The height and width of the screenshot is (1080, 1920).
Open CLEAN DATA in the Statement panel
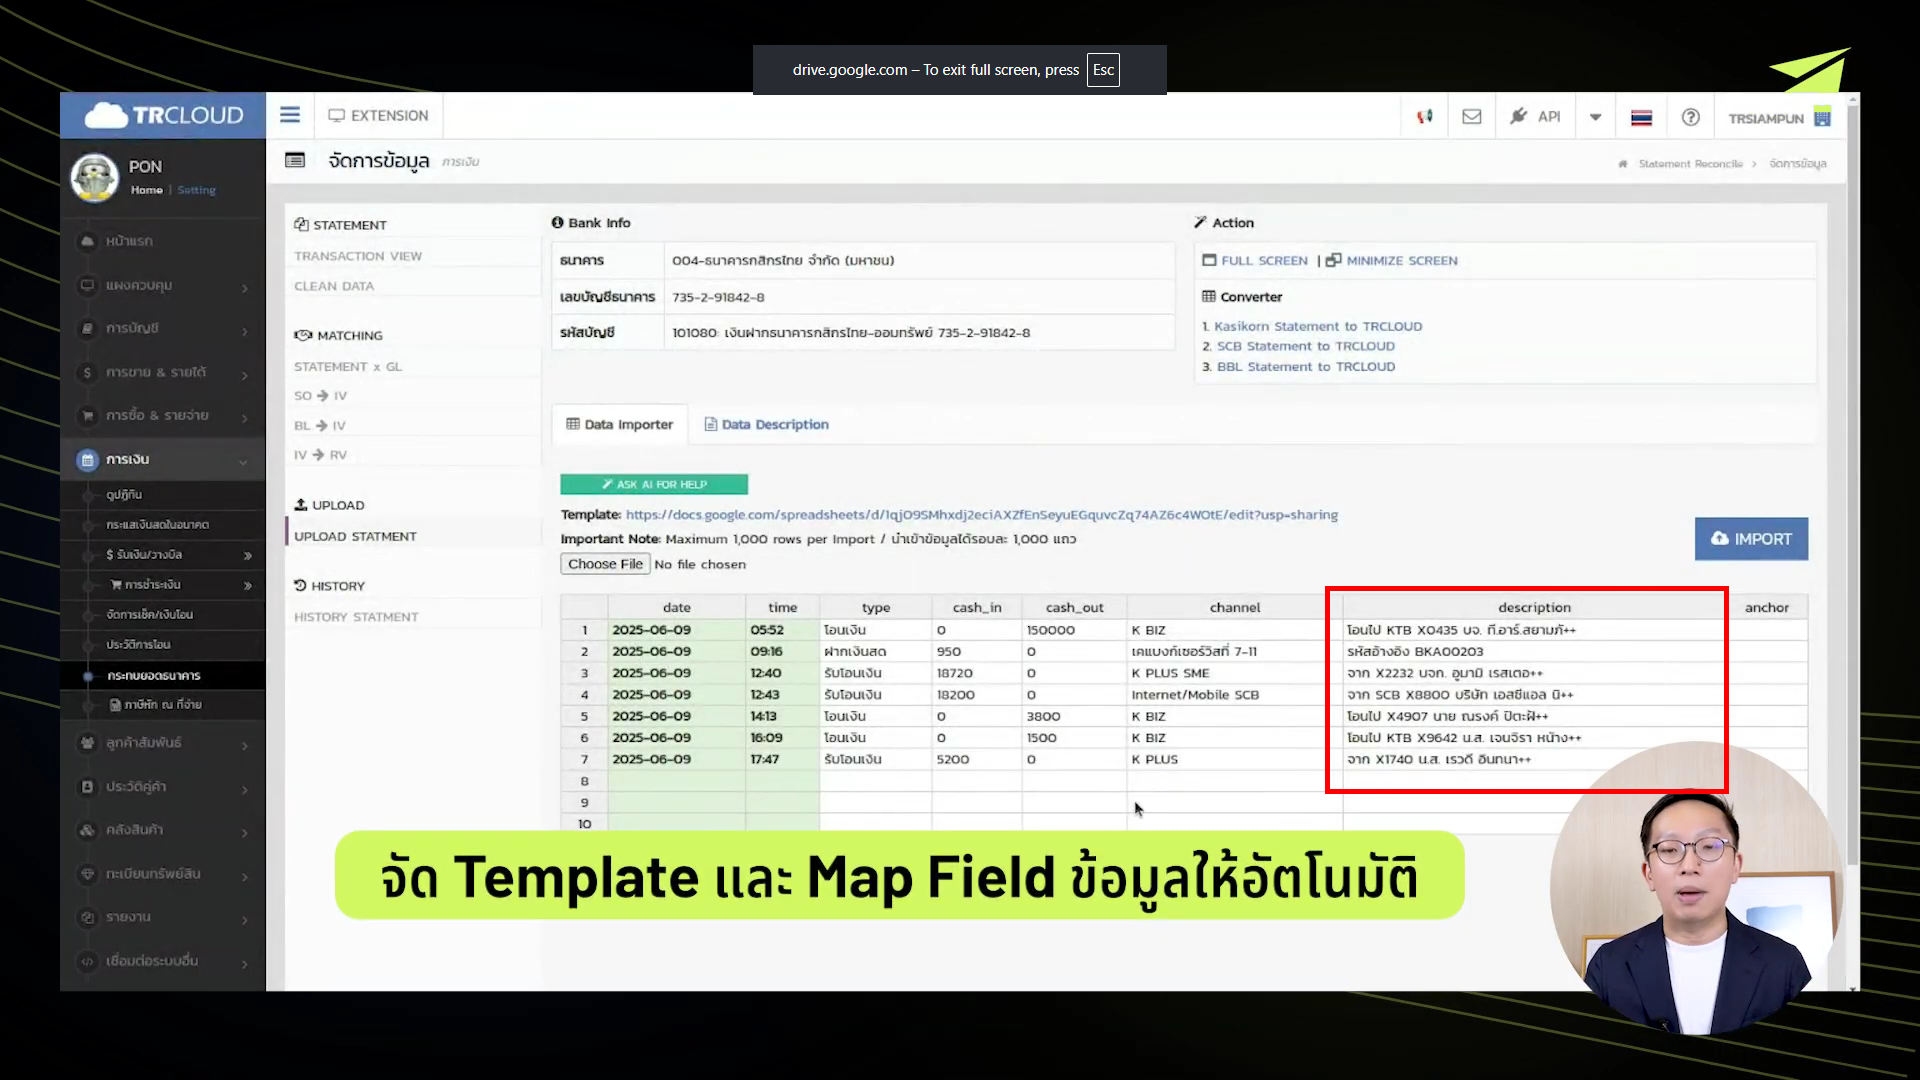pyautogui.click(x=334, y=286)
